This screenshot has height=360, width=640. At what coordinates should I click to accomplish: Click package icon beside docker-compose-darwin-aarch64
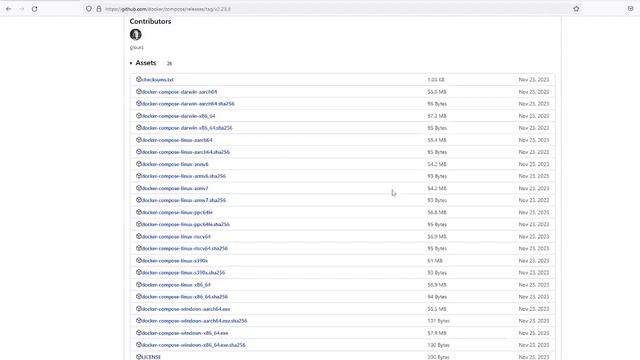pyautogui.click(x=139, y=91)
